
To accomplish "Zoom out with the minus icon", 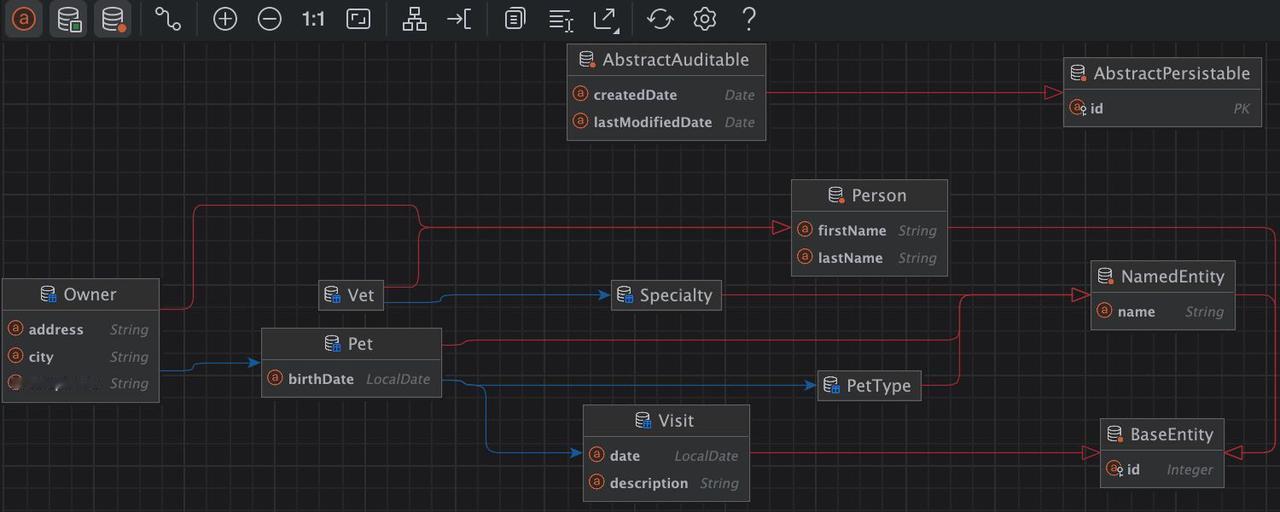I will 269,19.
